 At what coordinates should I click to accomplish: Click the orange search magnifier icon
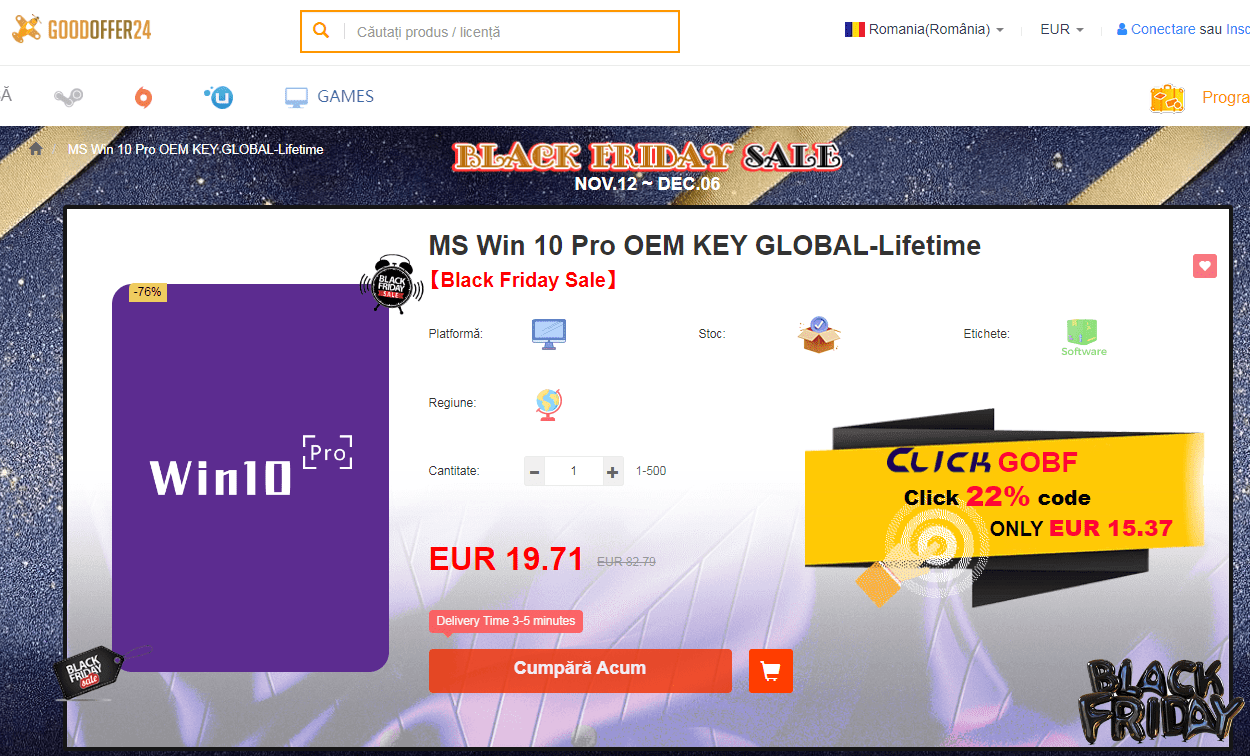pos(321,31)
